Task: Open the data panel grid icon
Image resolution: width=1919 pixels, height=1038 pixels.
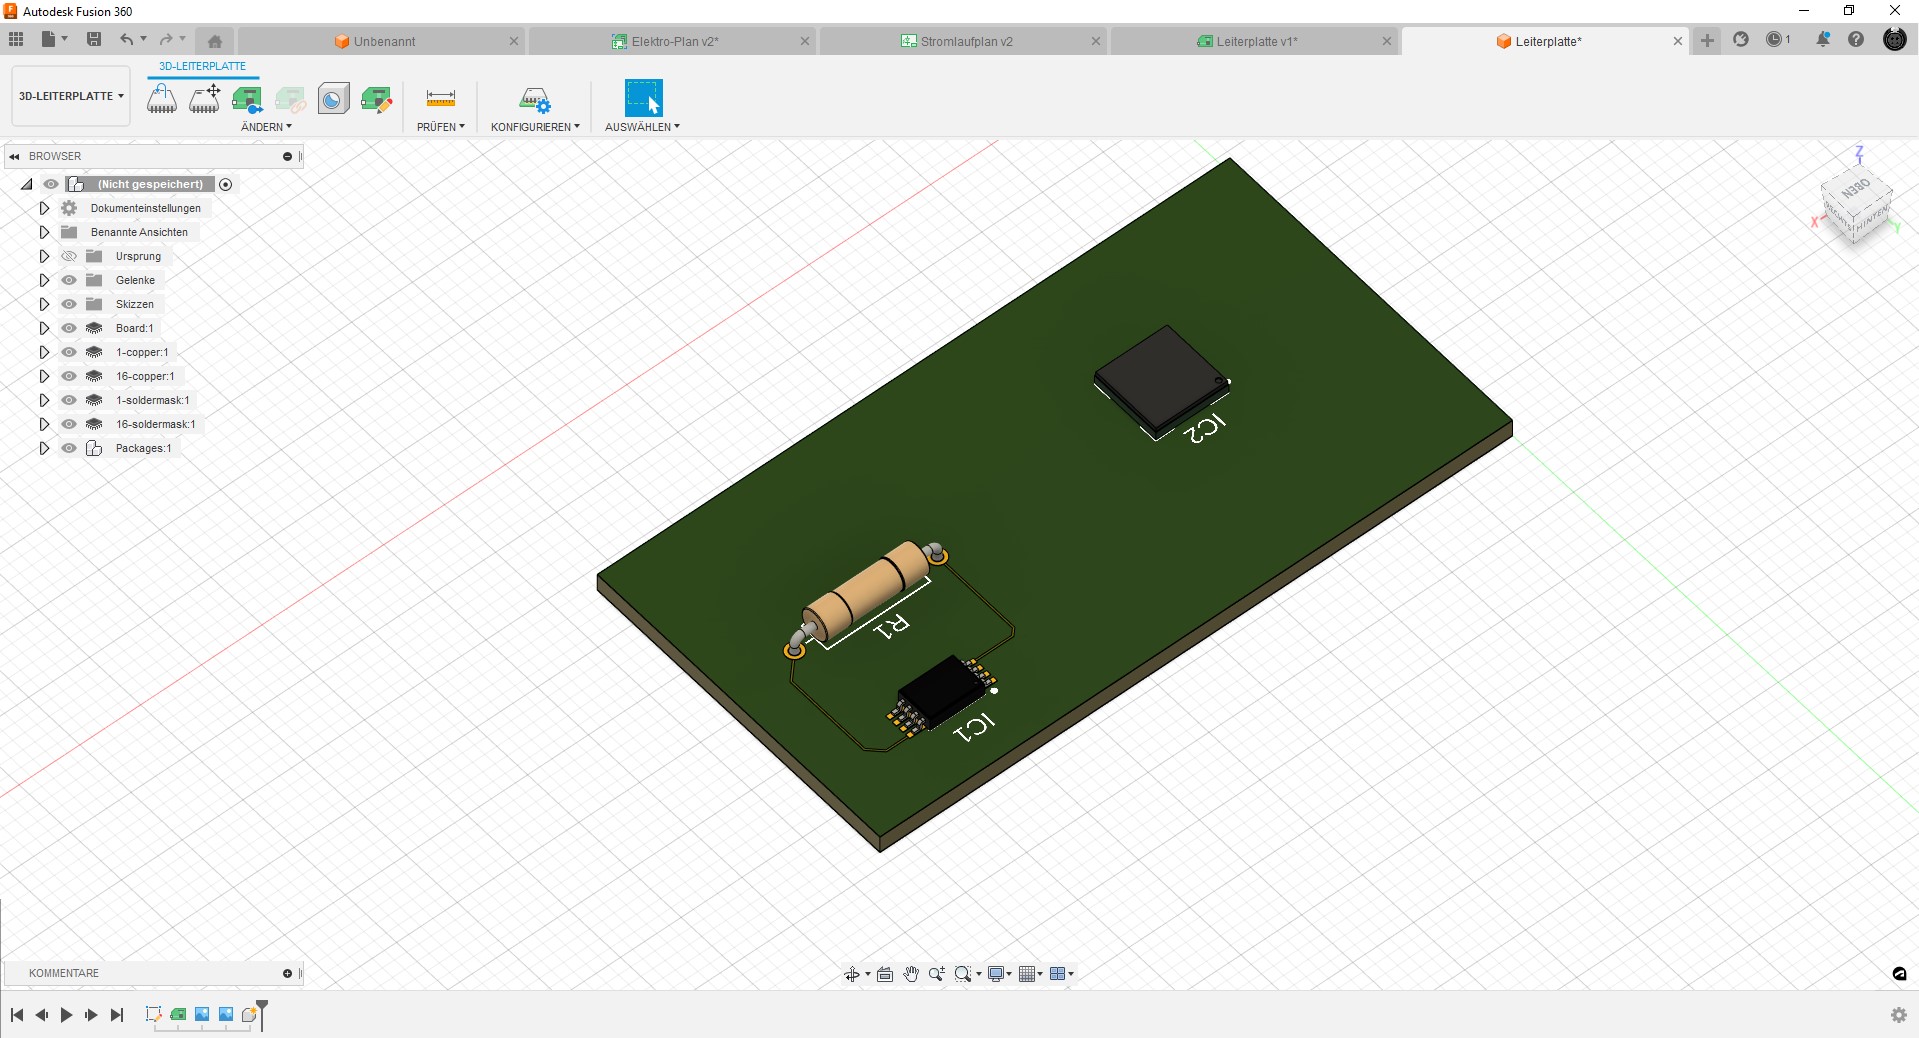Action: pyautogui.click(x=16, y=39)
